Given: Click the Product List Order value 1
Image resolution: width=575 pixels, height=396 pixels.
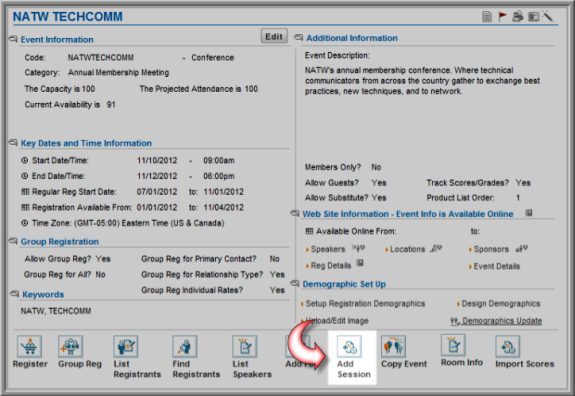Looking at the screenshot, I should pos(518,198).
